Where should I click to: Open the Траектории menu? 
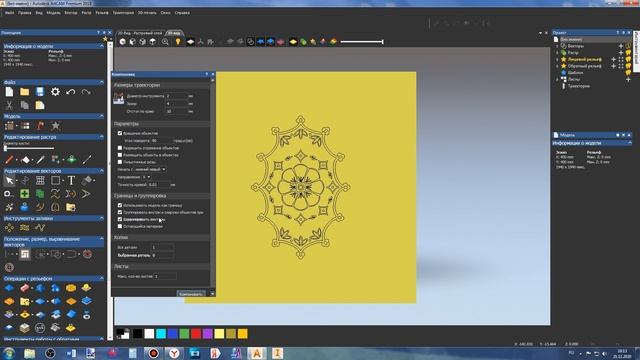[x=123, y=13]
